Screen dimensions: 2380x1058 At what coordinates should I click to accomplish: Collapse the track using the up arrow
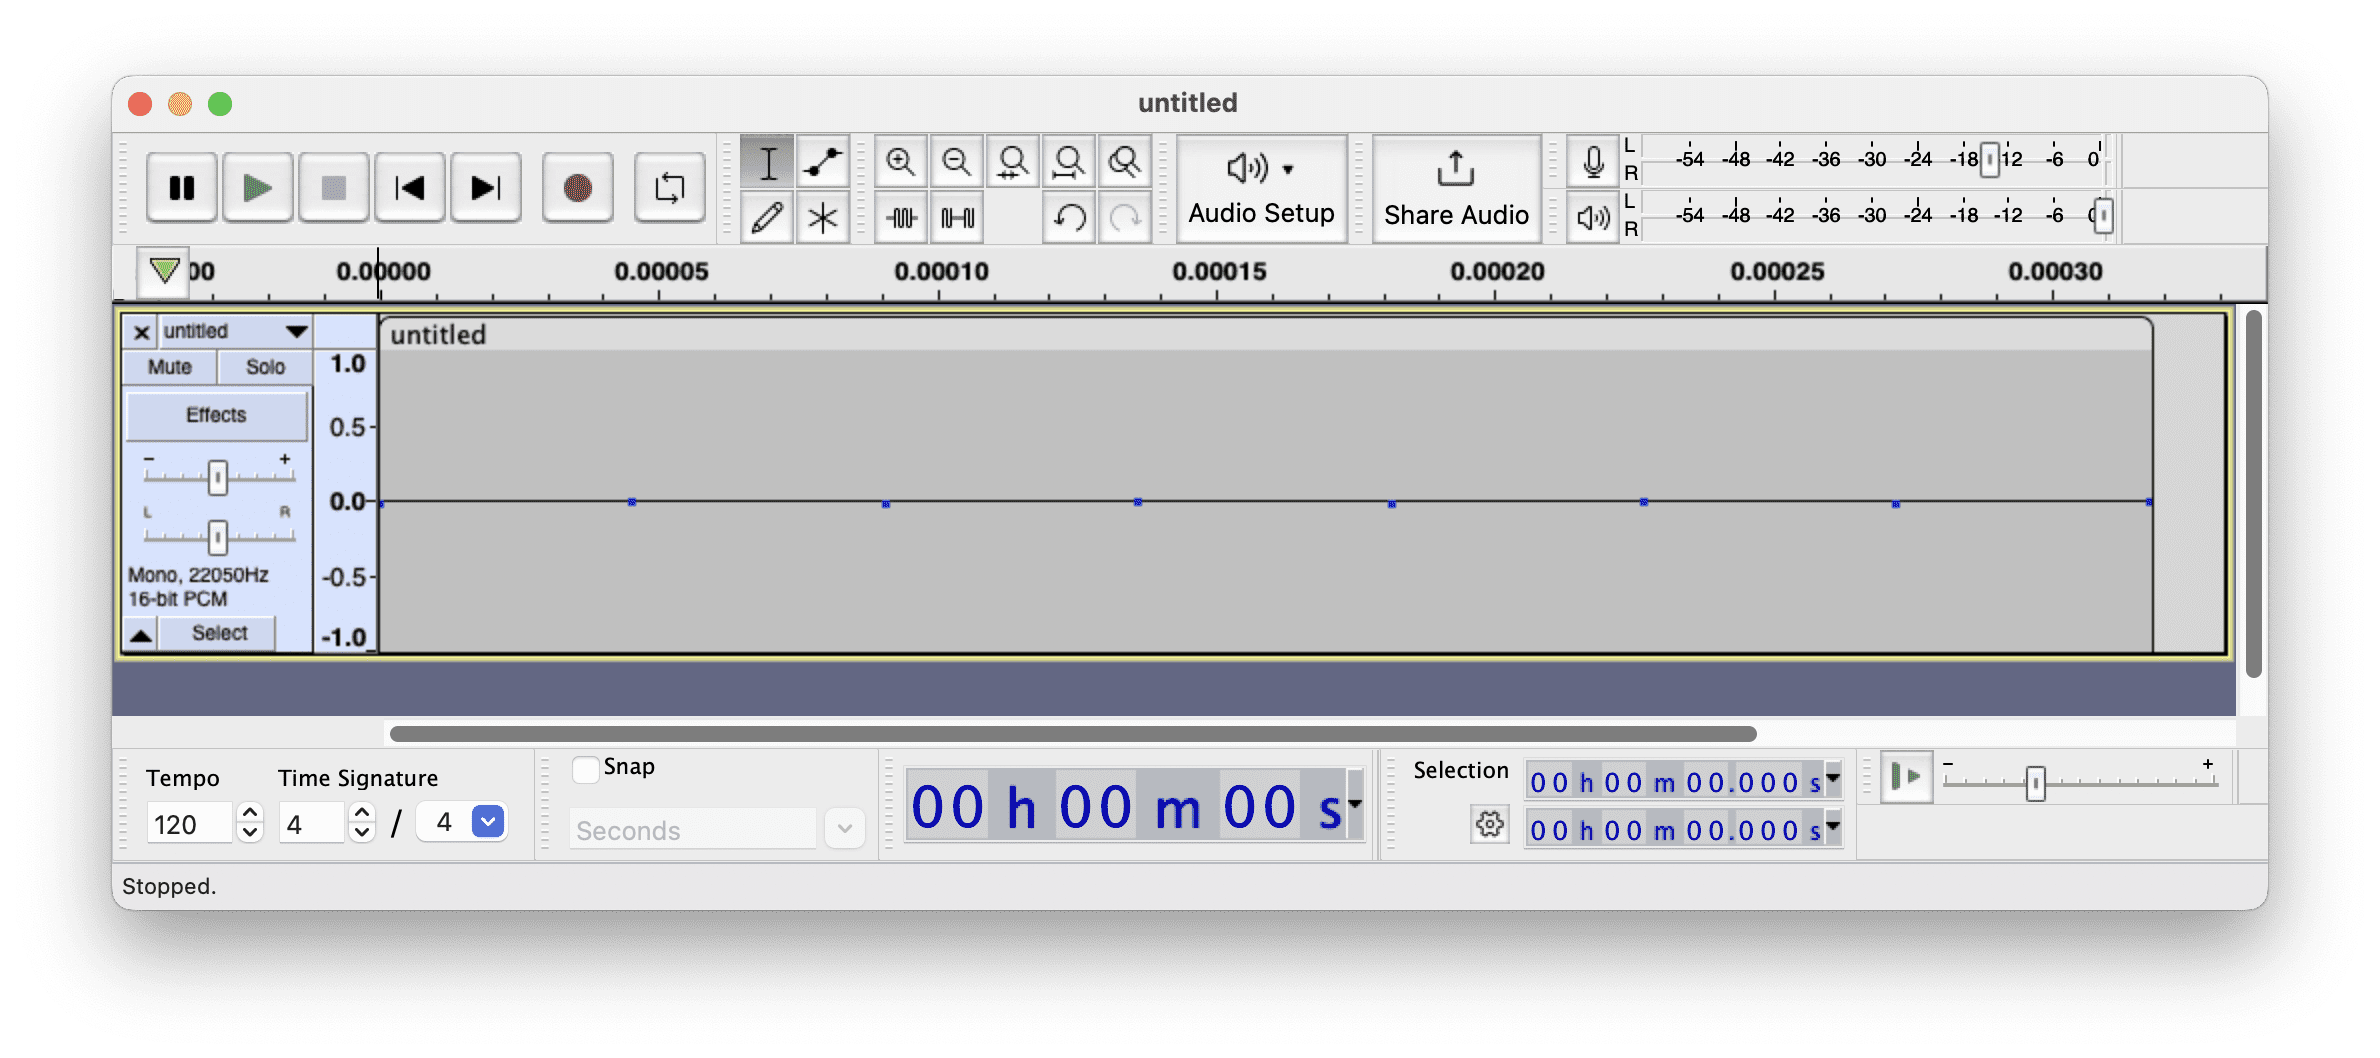coord(141,634)
